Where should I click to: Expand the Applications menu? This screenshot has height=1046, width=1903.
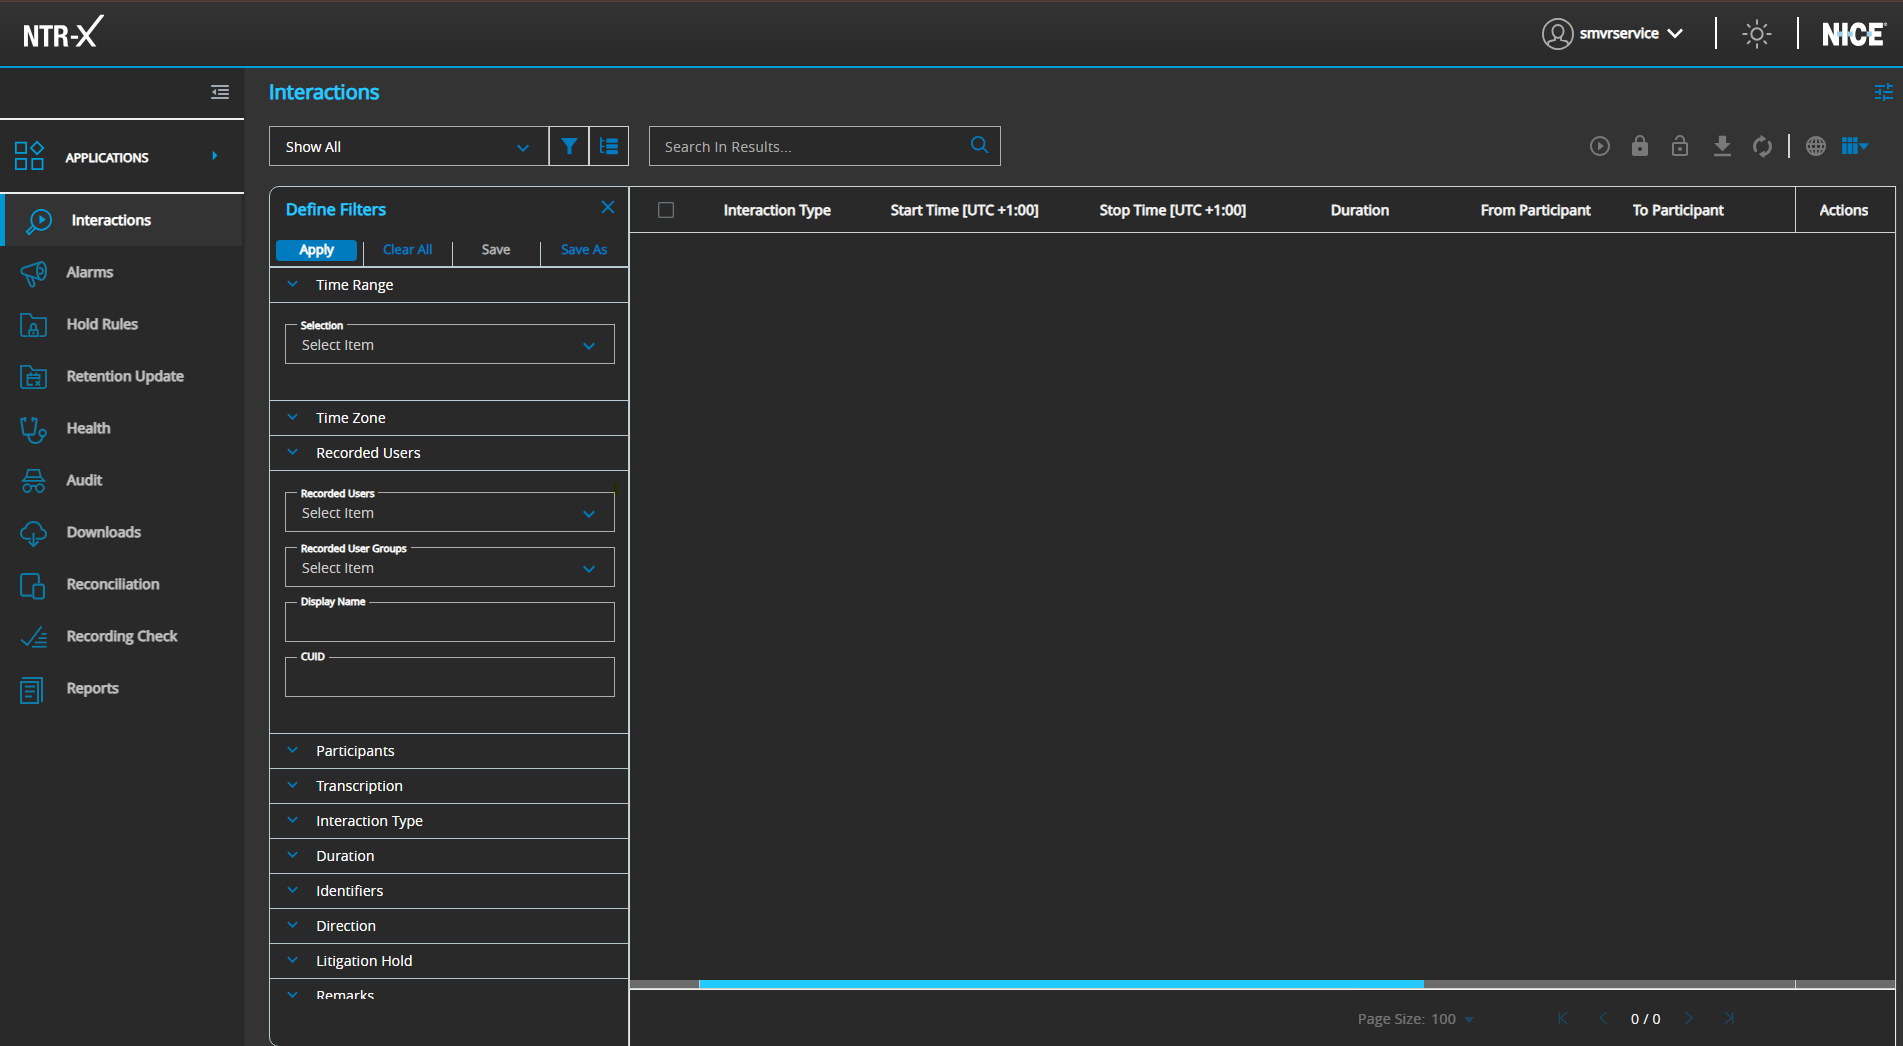click(122, 157)
